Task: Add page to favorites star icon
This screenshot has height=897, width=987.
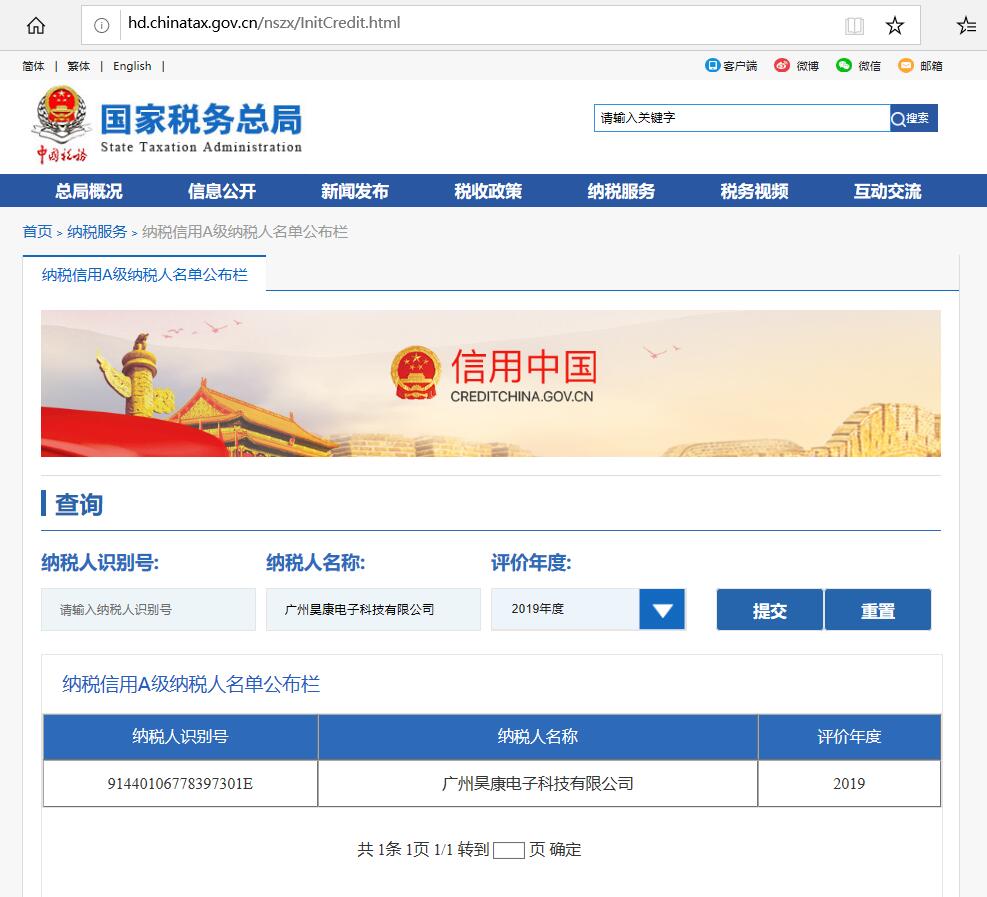Action: tap(894, 25)
